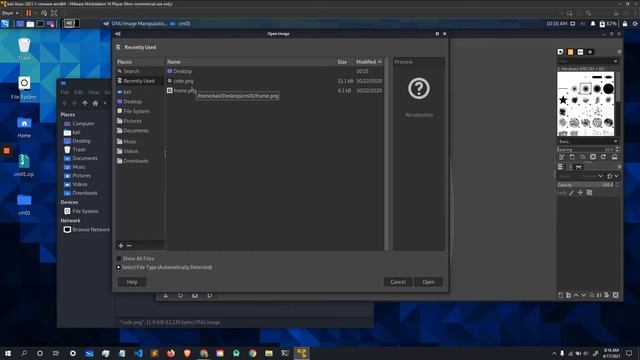
Task: Open File menu in file manager window
Action: (65, 92)
